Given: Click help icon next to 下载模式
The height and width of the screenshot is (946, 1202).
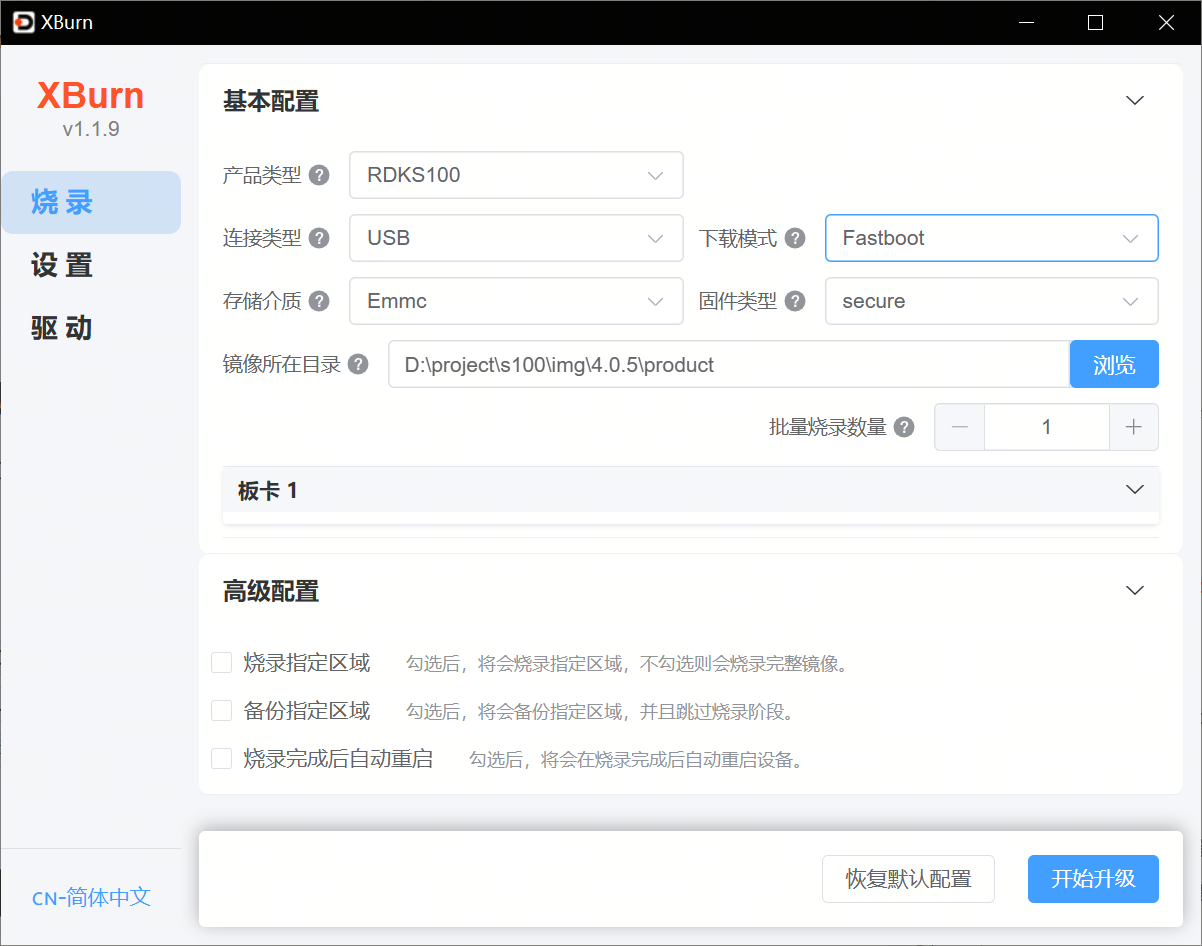Looking at the screenshot, I should pos(795,238).
